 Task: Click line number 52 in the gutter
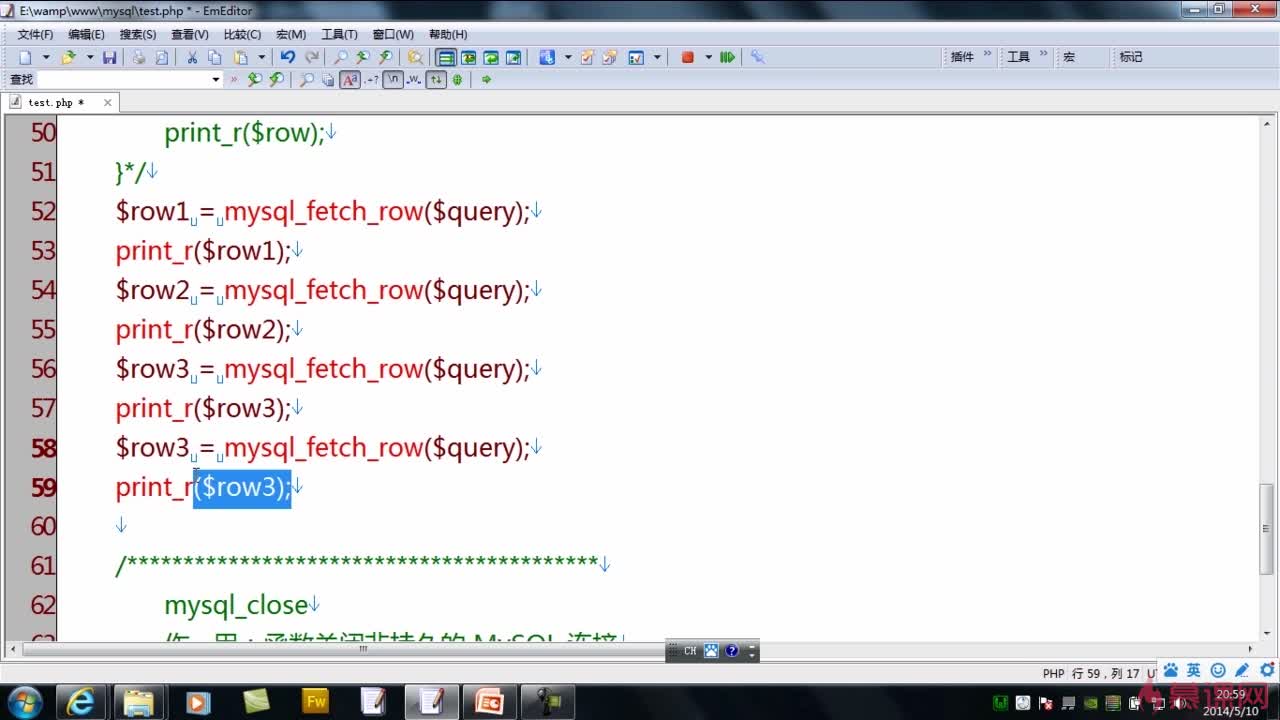tap(43, 211)
